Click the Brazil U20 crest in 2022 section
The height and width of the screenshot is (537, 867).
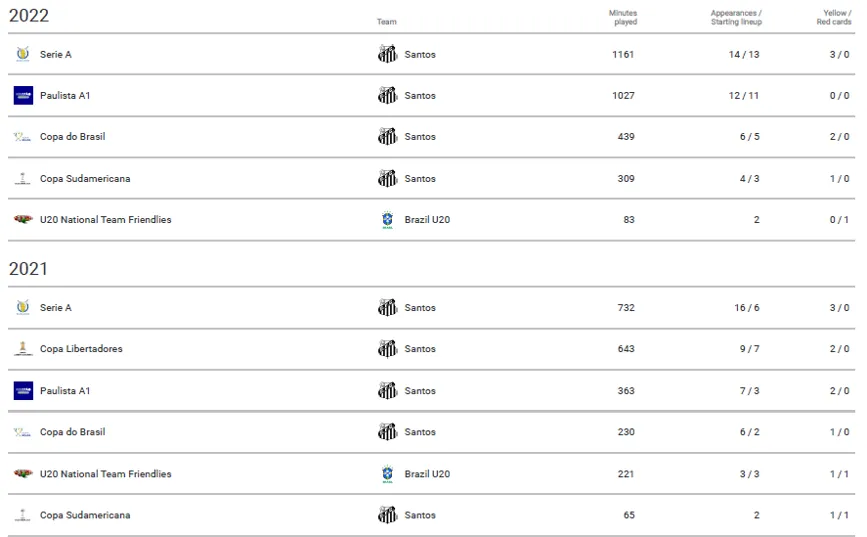(x=388, y=220)
